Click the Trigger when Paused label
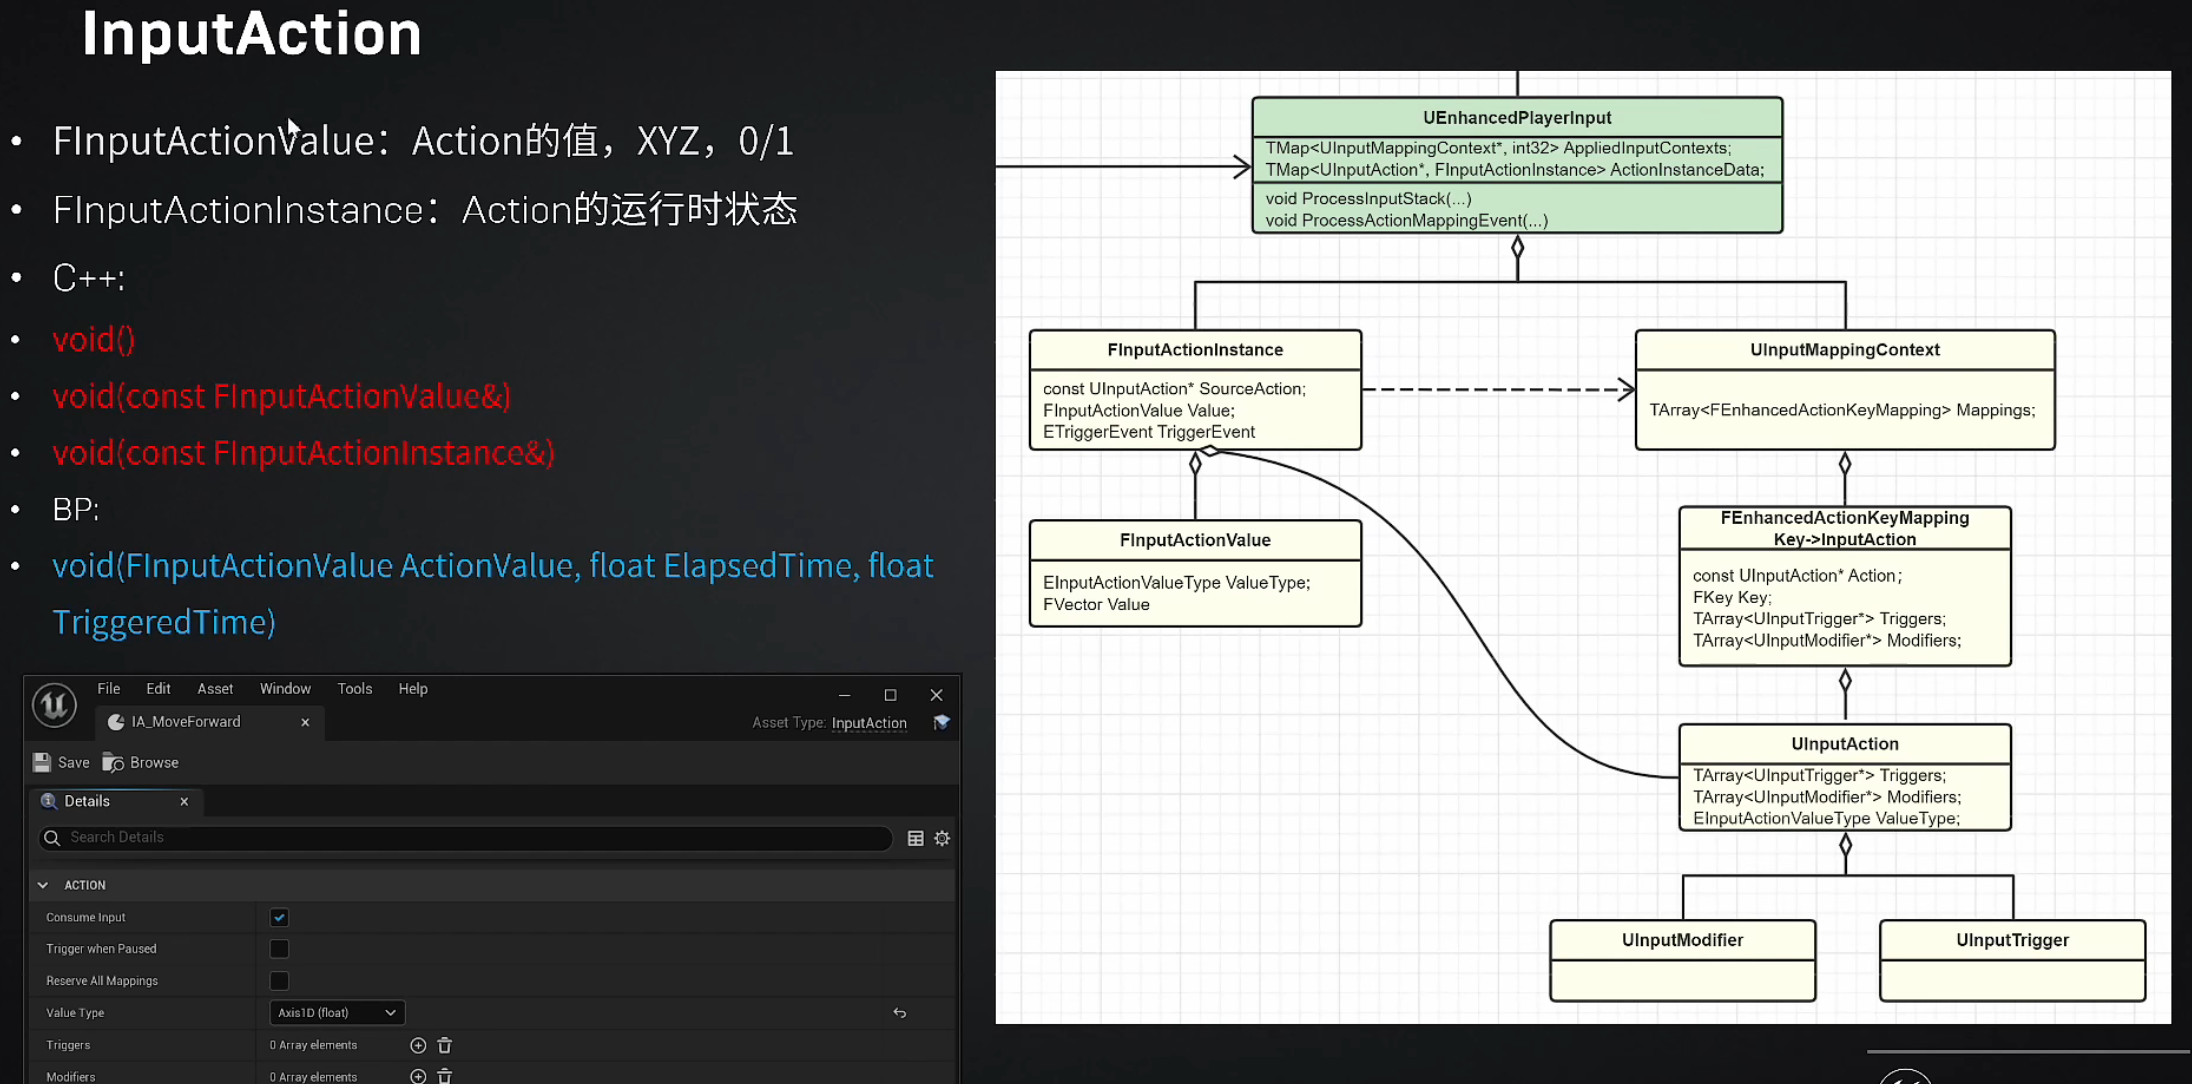 [x=101, y=949]
